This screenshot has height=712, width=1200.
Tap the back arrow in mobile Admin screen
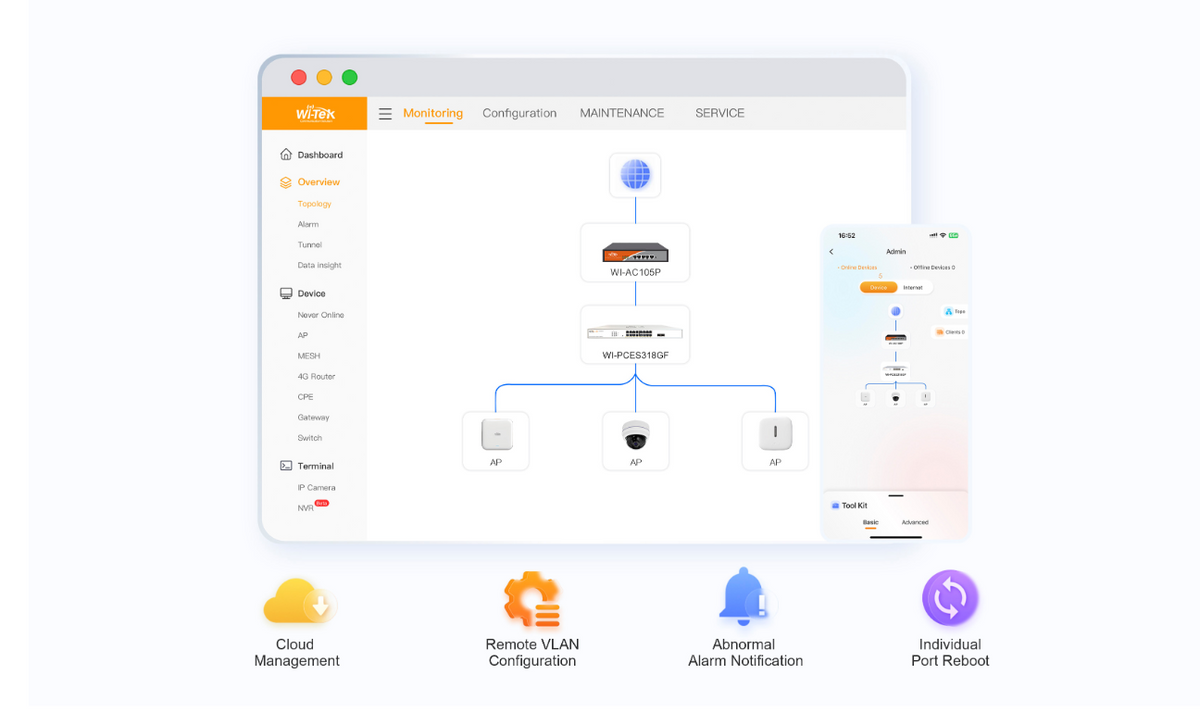(832, 252)
